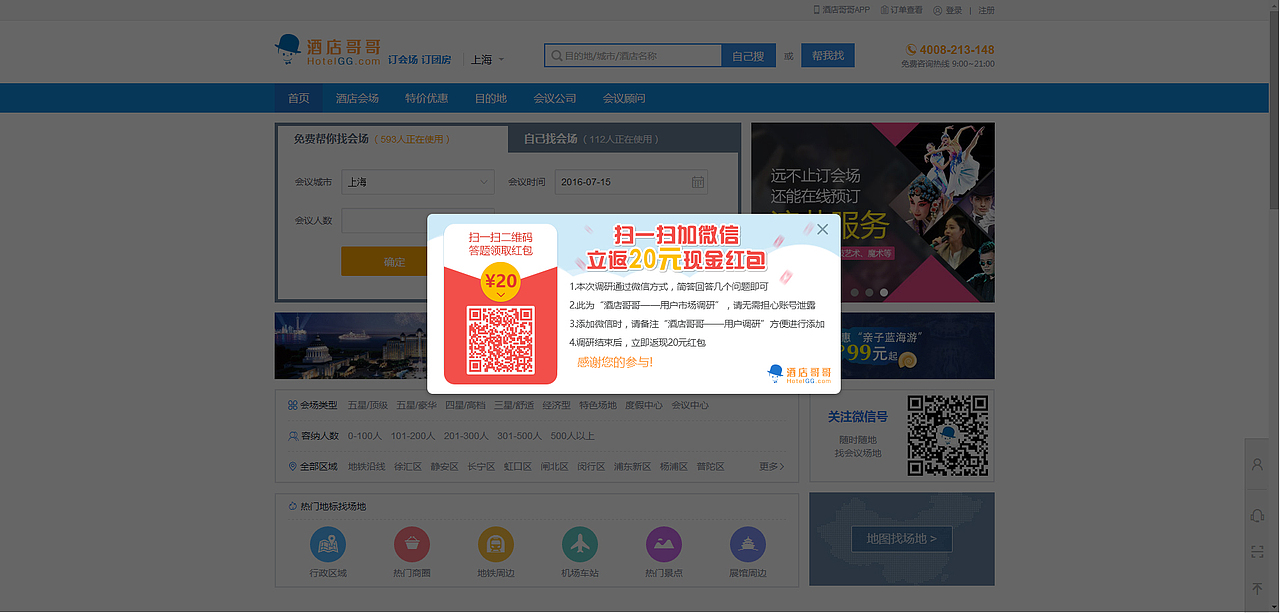1280x613 pixels.
Task: Click the 地图找场地 map button
Action: (x=902, y=539)
